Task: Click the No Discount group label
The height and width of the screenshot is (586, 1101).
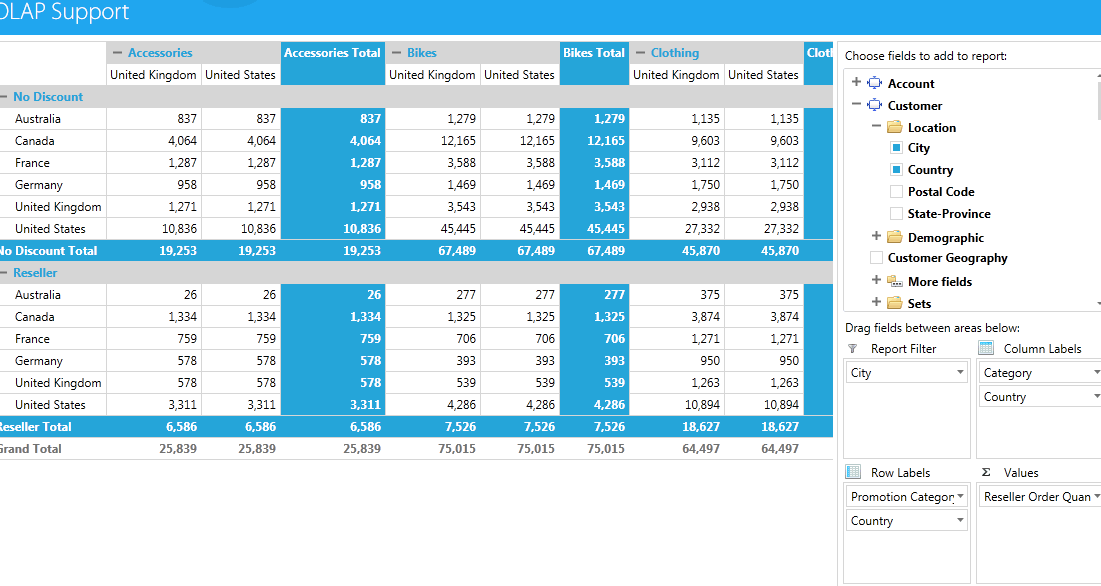Action: point(48,97)
